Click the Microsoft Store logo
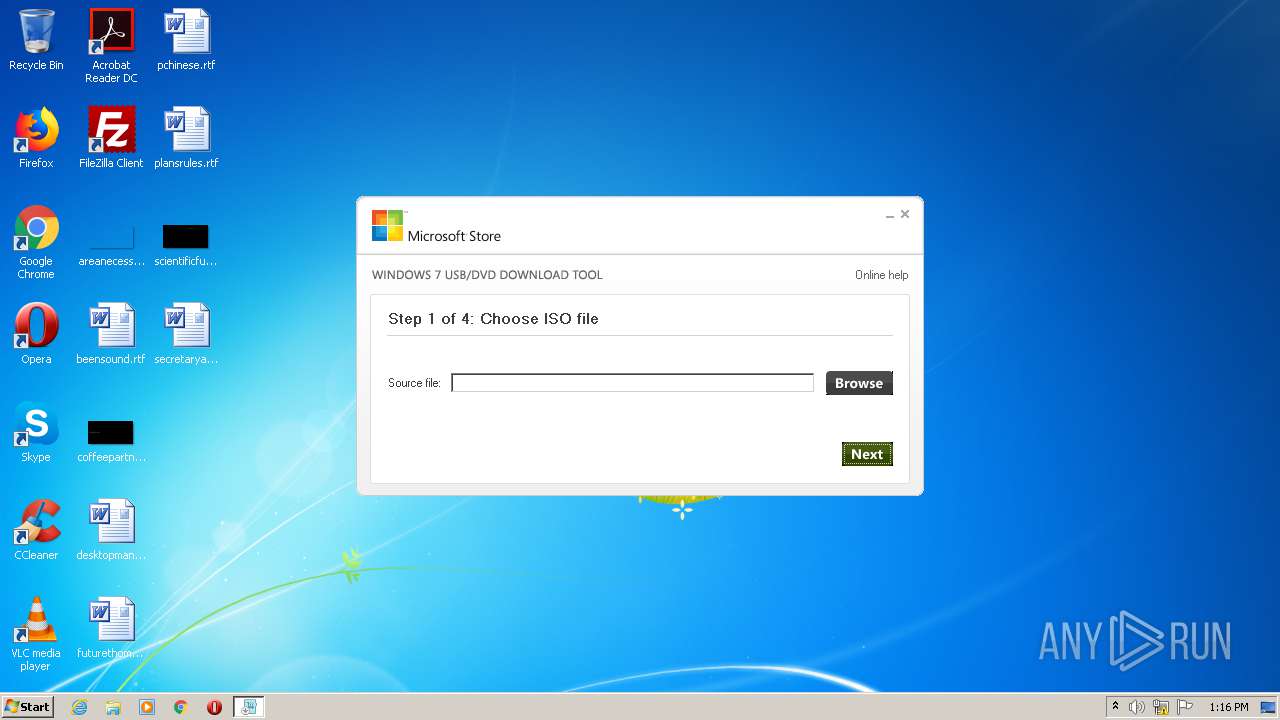The width and height of the screenshot is (1280, 720). click(436, 227)
